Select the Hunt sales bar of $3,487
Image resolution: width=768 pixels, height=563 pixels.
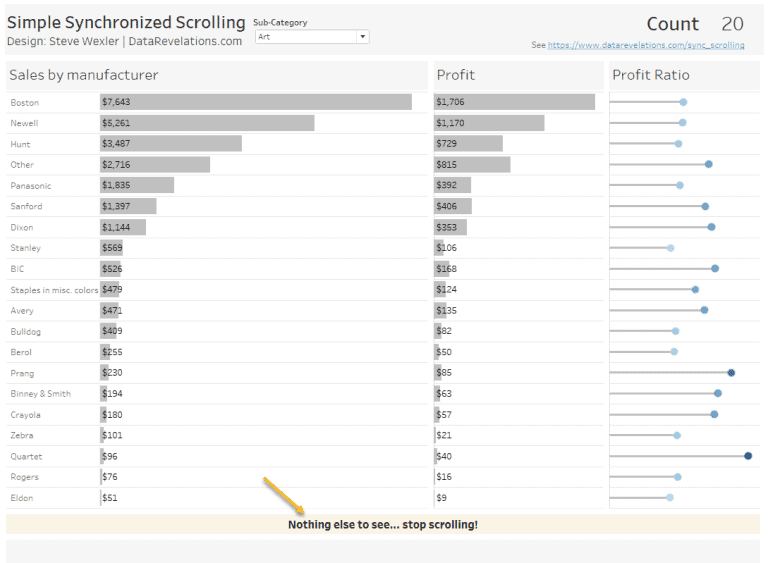point(171,144)
